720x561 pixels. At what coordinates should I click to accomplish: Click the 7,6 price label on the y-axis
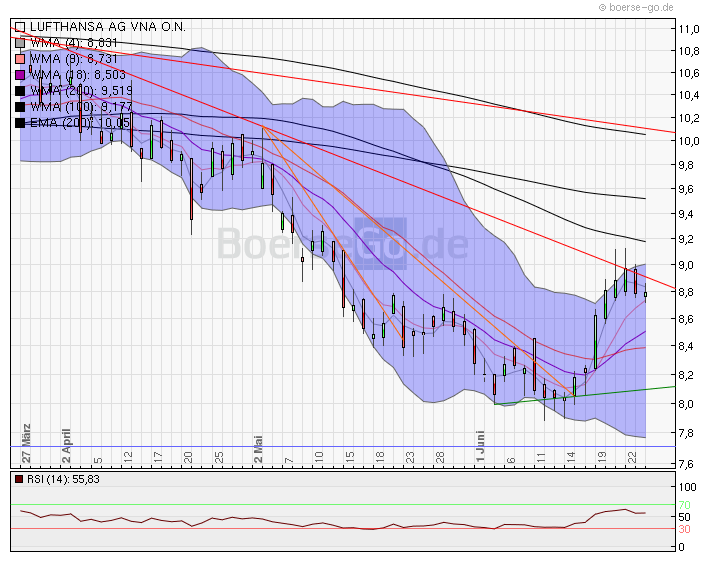(687, 464)
